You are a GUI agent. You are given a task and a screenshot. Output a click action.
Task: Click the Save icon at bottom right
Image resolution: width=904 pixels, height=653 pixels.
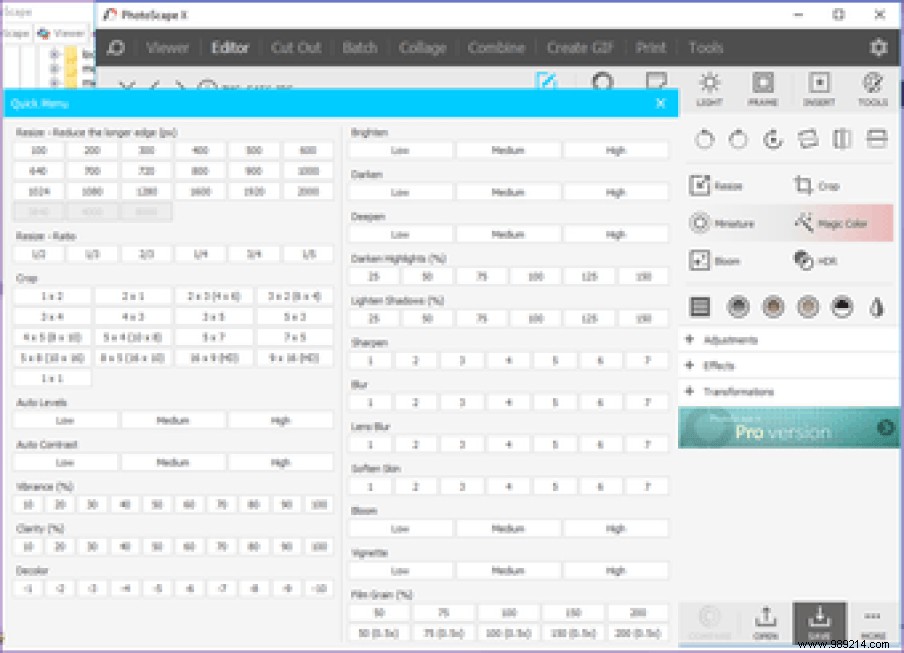[x=819, y=622]
